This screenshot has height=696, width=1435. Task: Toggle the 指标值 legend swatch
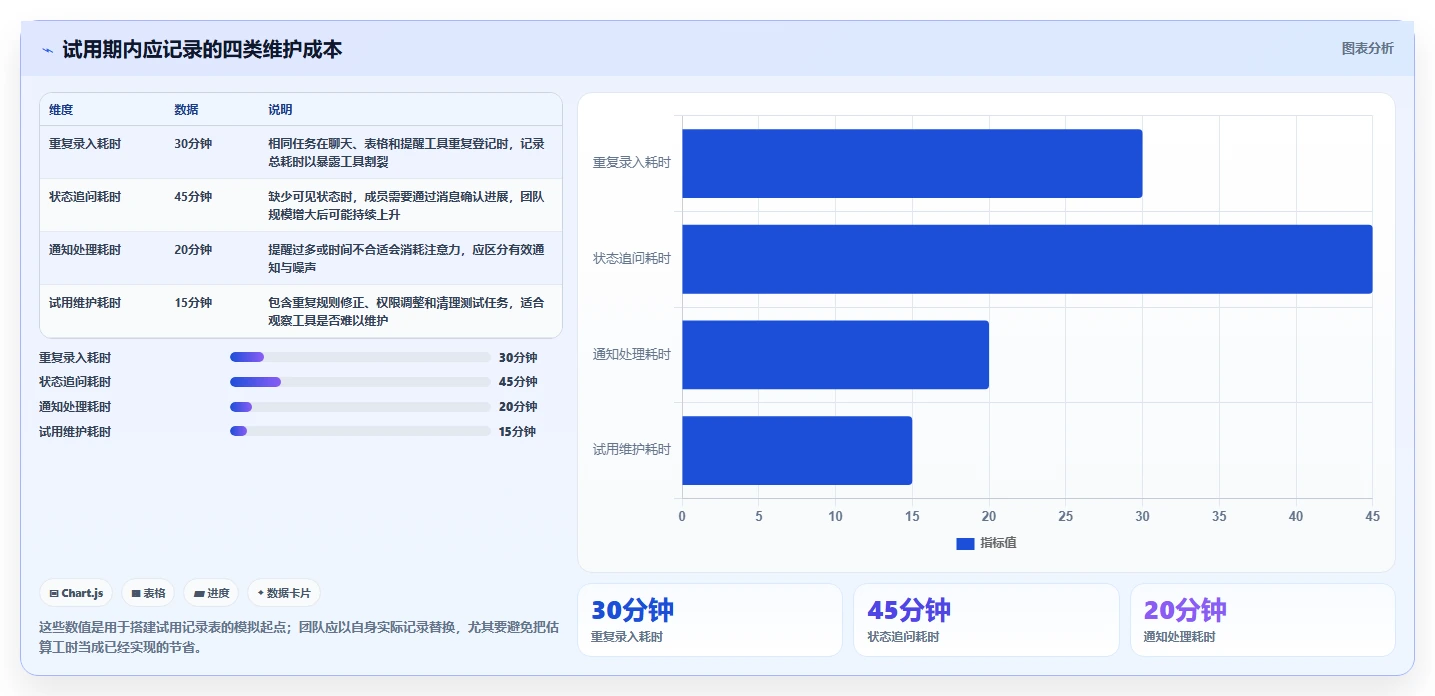(x=965, y=543)
